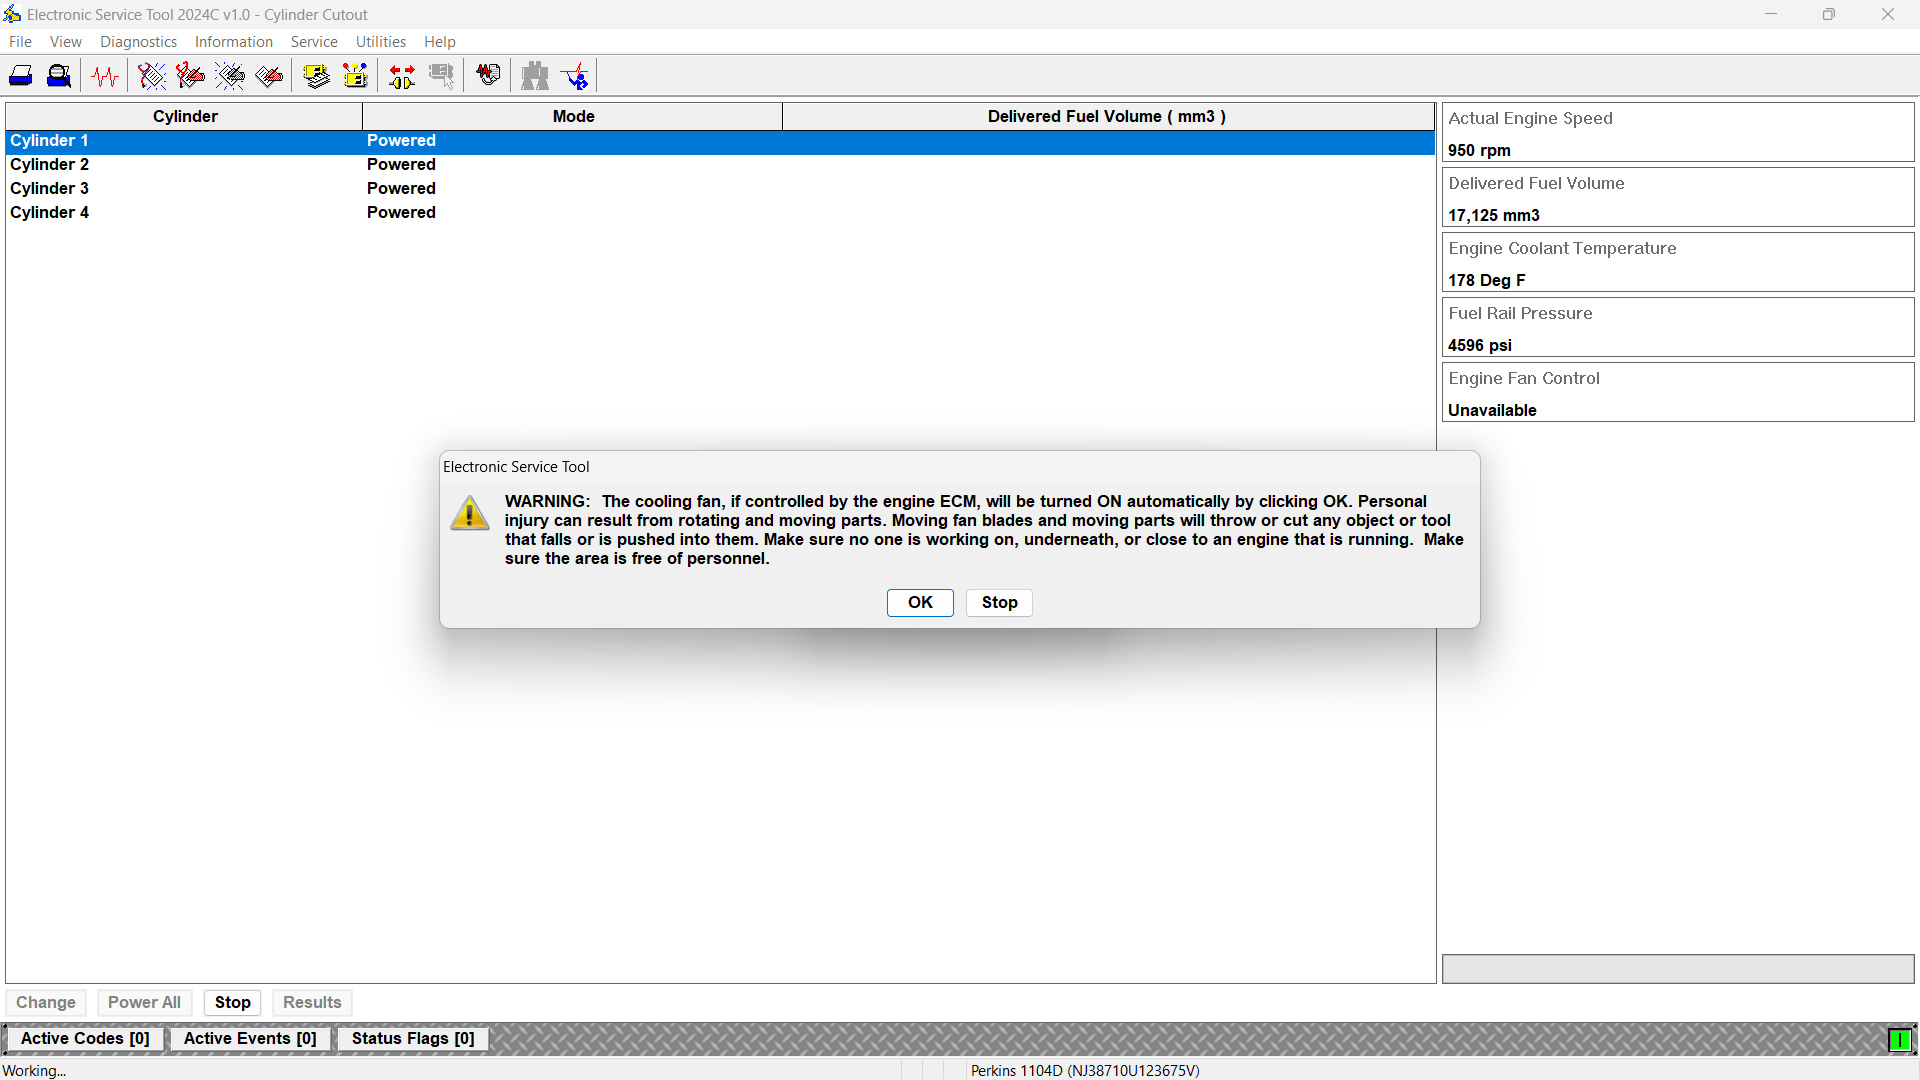This screenshot has width=1920, height=1080.
Task: Click the application icon in title bar
Action: [12, 14]
